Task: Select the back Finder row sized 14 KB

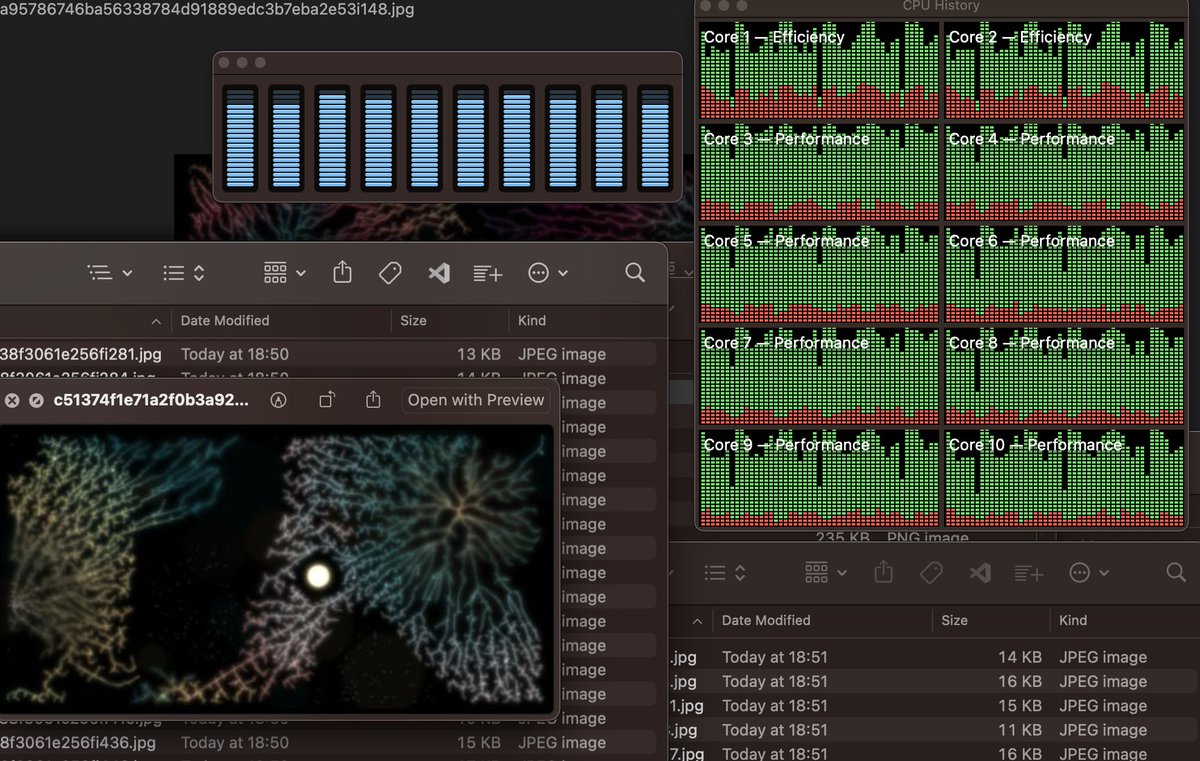Action: (x=935, y=657)
